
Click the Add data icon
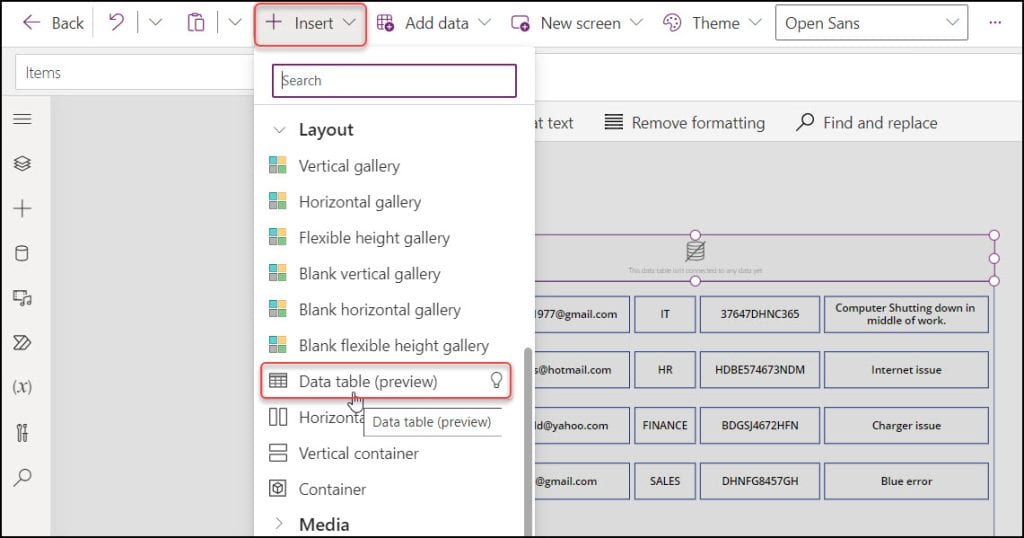[385, 23]
